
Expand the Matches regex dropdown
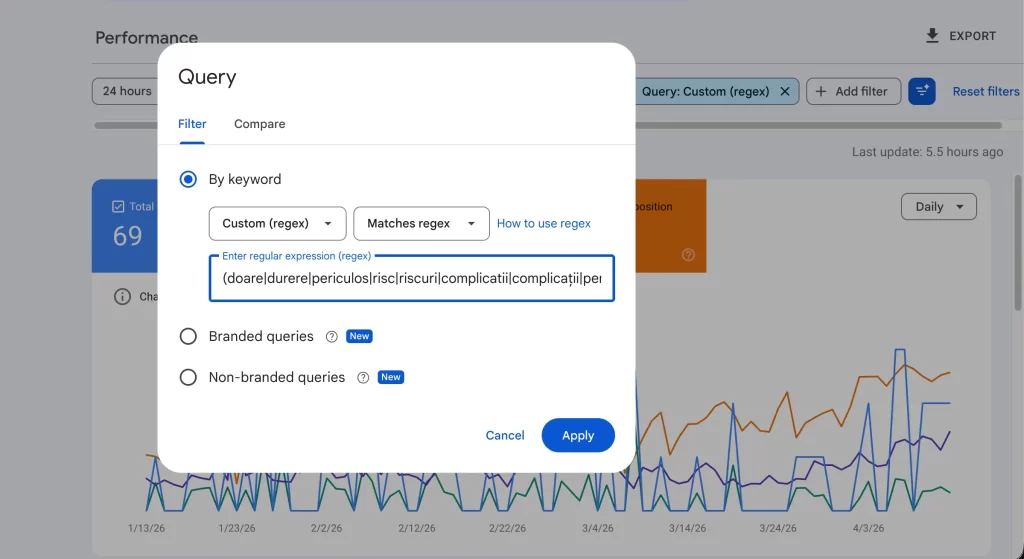[421, 224]
